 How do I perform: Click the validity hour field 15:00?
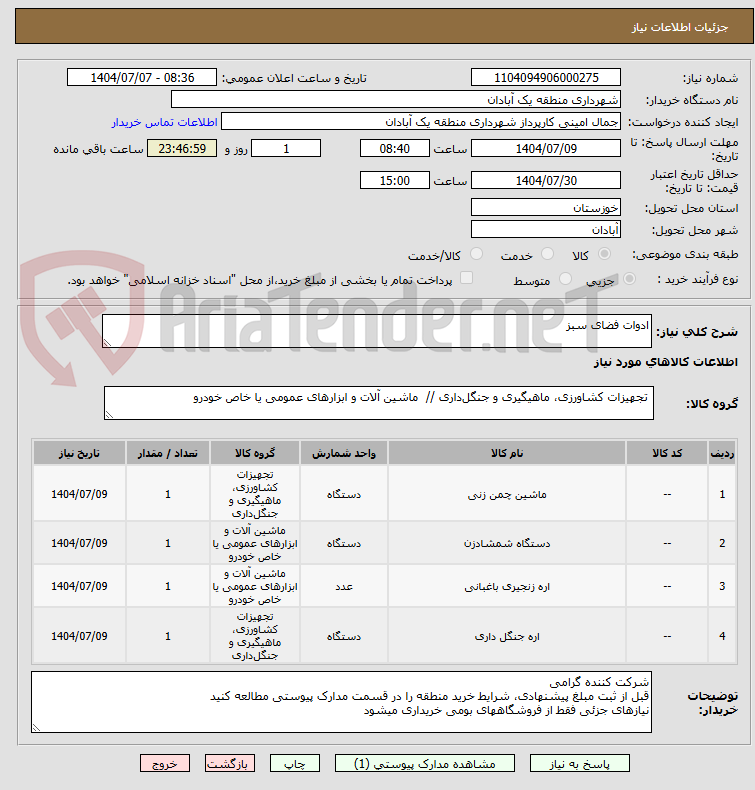coord(394,180)
